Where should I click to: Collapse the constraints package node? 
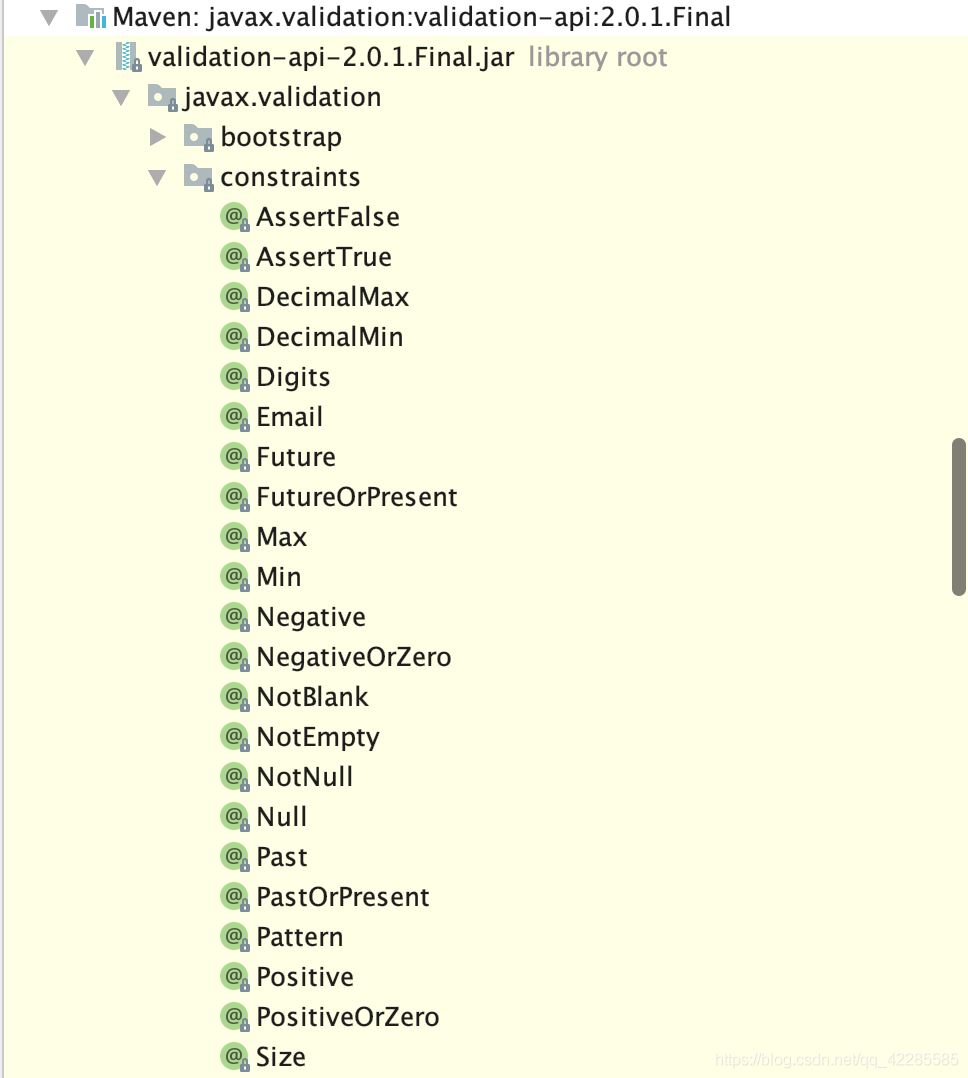coord(157,176)
